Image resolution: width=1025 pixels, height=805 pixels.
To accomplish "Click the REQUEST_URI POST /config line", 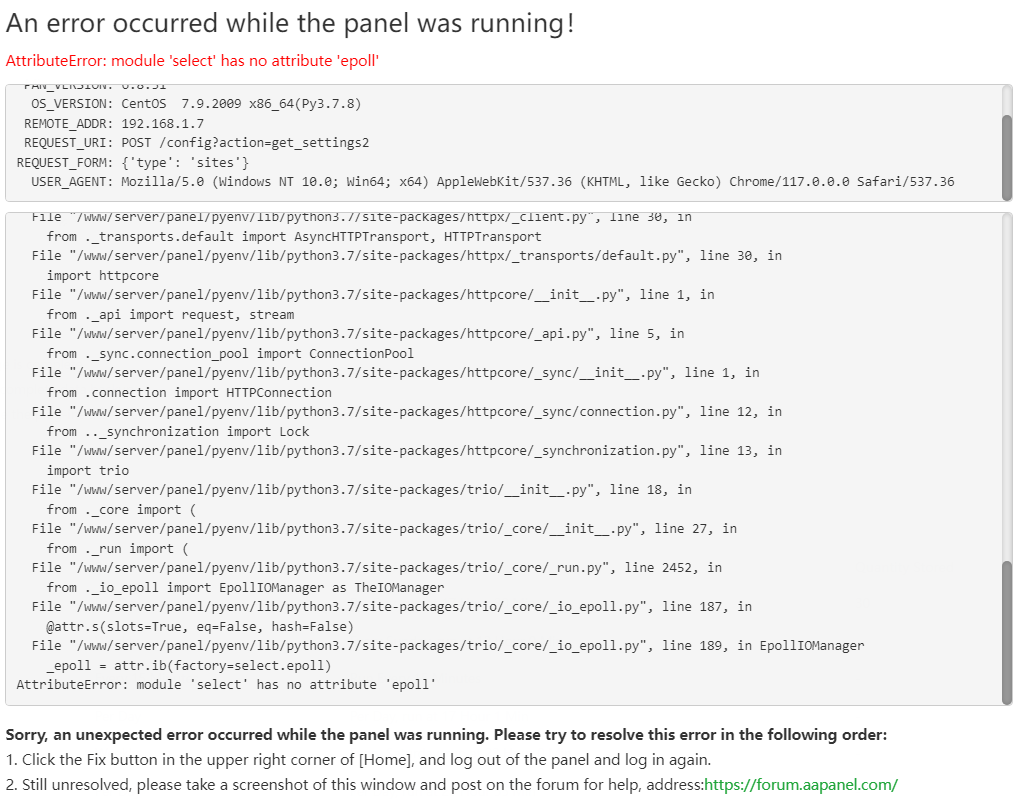I will [x=196, y=143].
